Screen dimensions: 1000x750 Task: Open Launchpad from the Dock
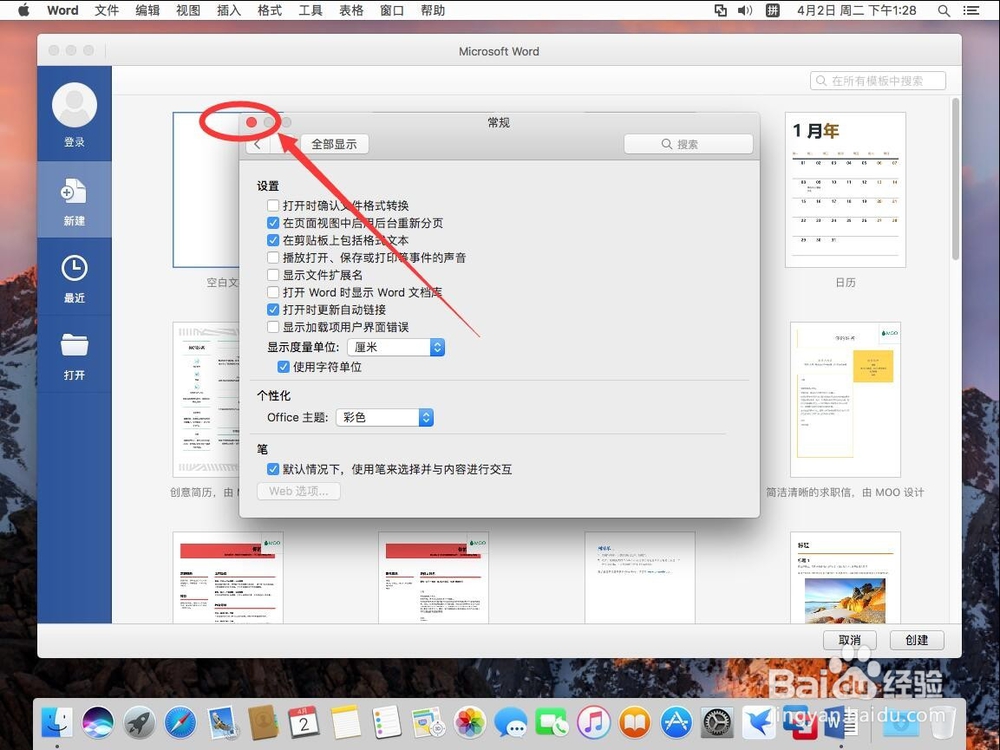140,723
